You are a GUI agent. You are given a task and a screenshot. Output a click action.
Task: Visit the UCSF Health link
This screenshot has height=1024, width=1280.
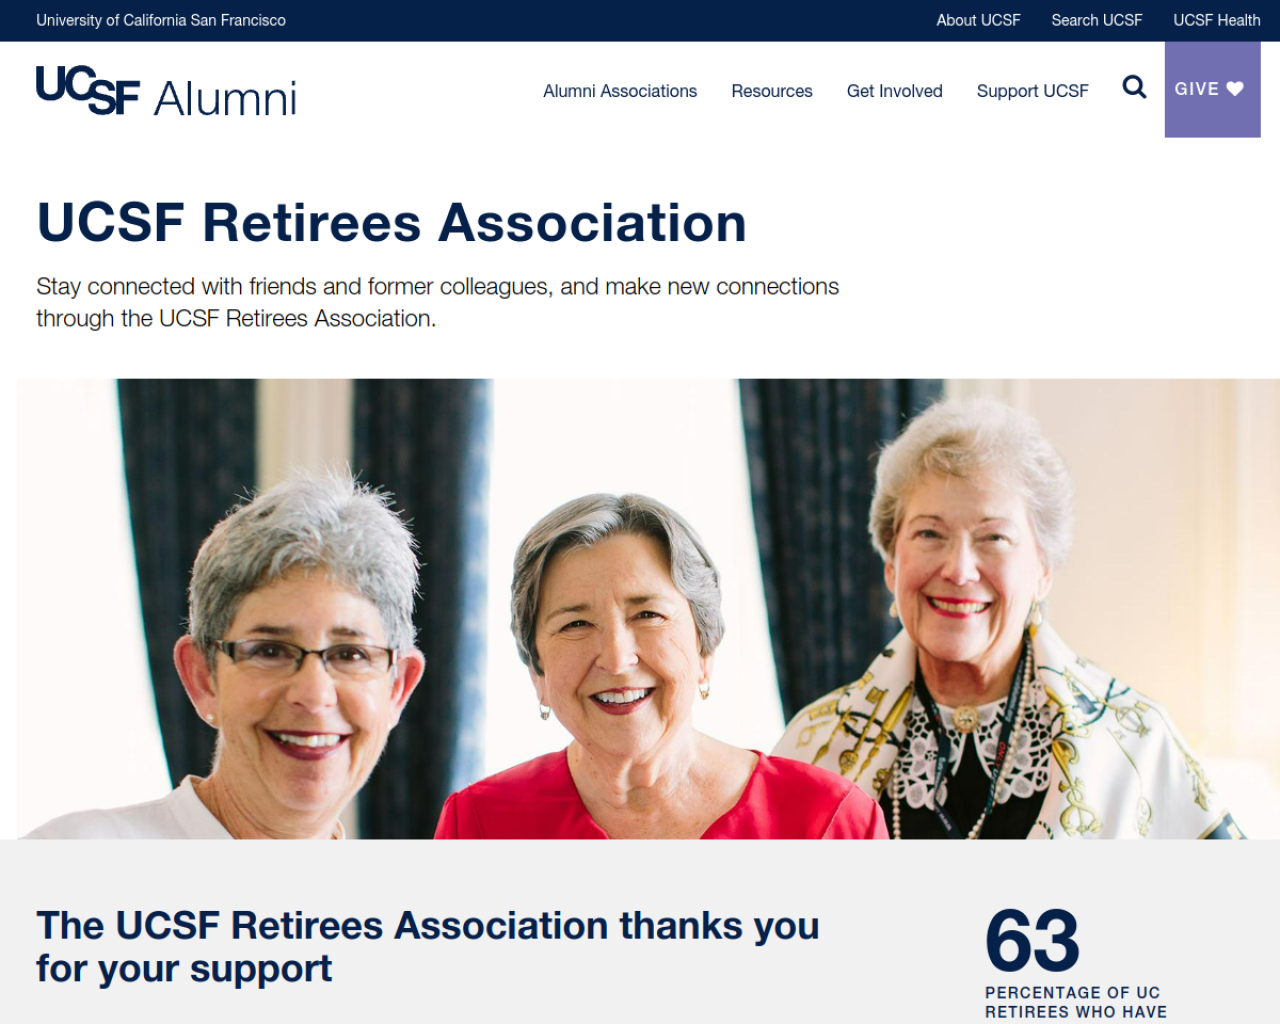[1217, 20]
